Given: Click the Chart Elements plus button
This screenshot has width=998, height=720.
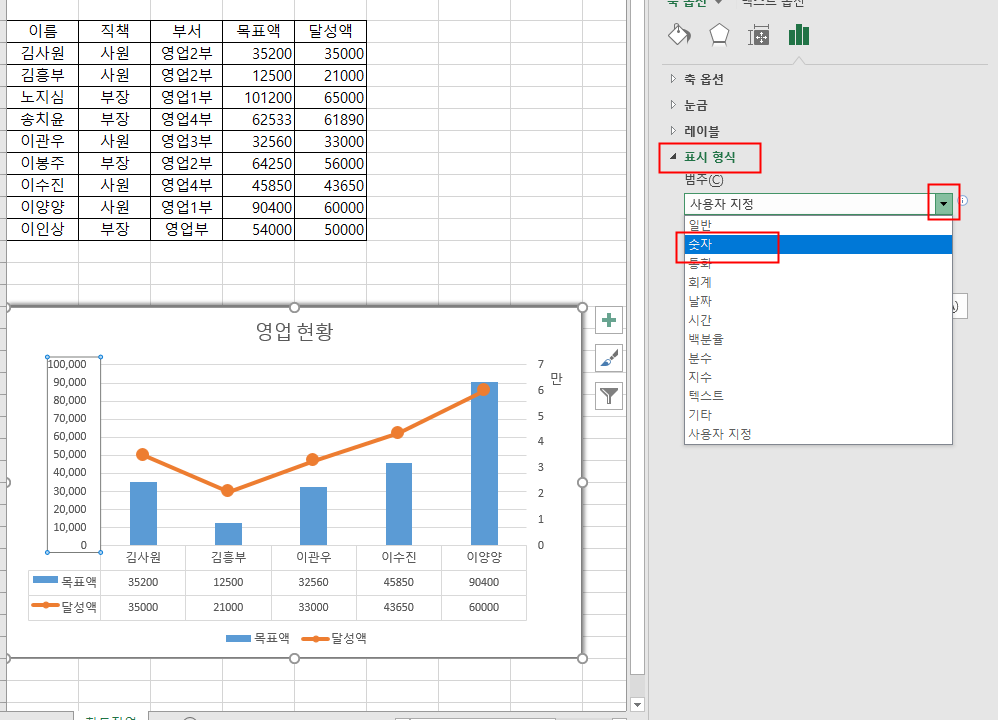Looking at the screenshot, I should coord(609,320).
